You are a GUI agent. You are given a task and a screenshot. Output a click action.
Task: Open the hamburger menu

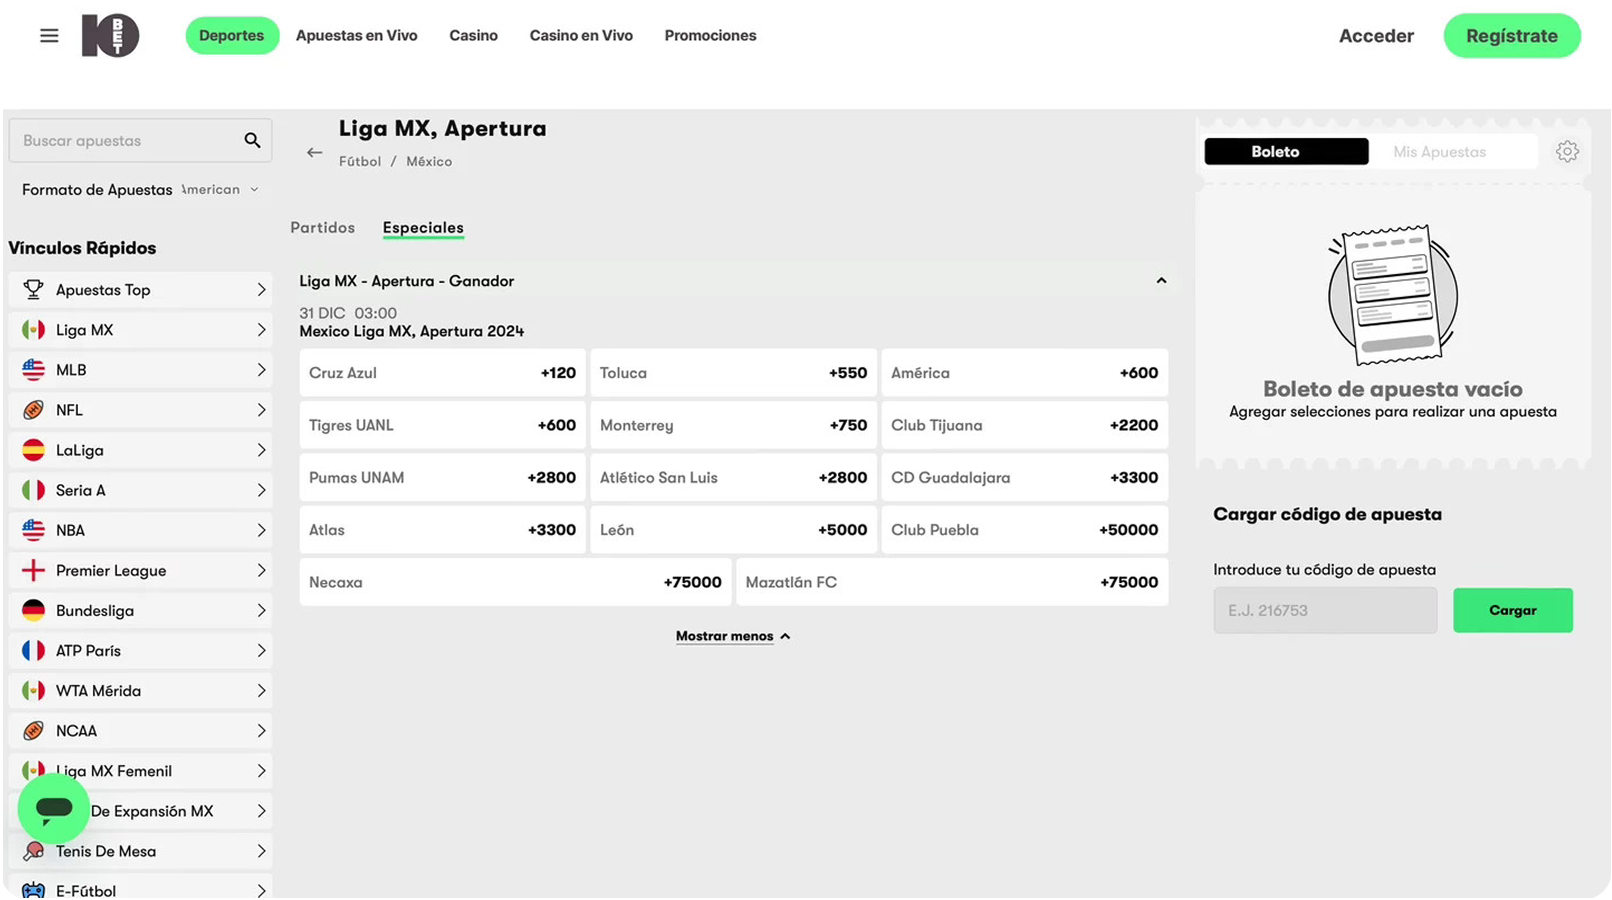(49, 36)
